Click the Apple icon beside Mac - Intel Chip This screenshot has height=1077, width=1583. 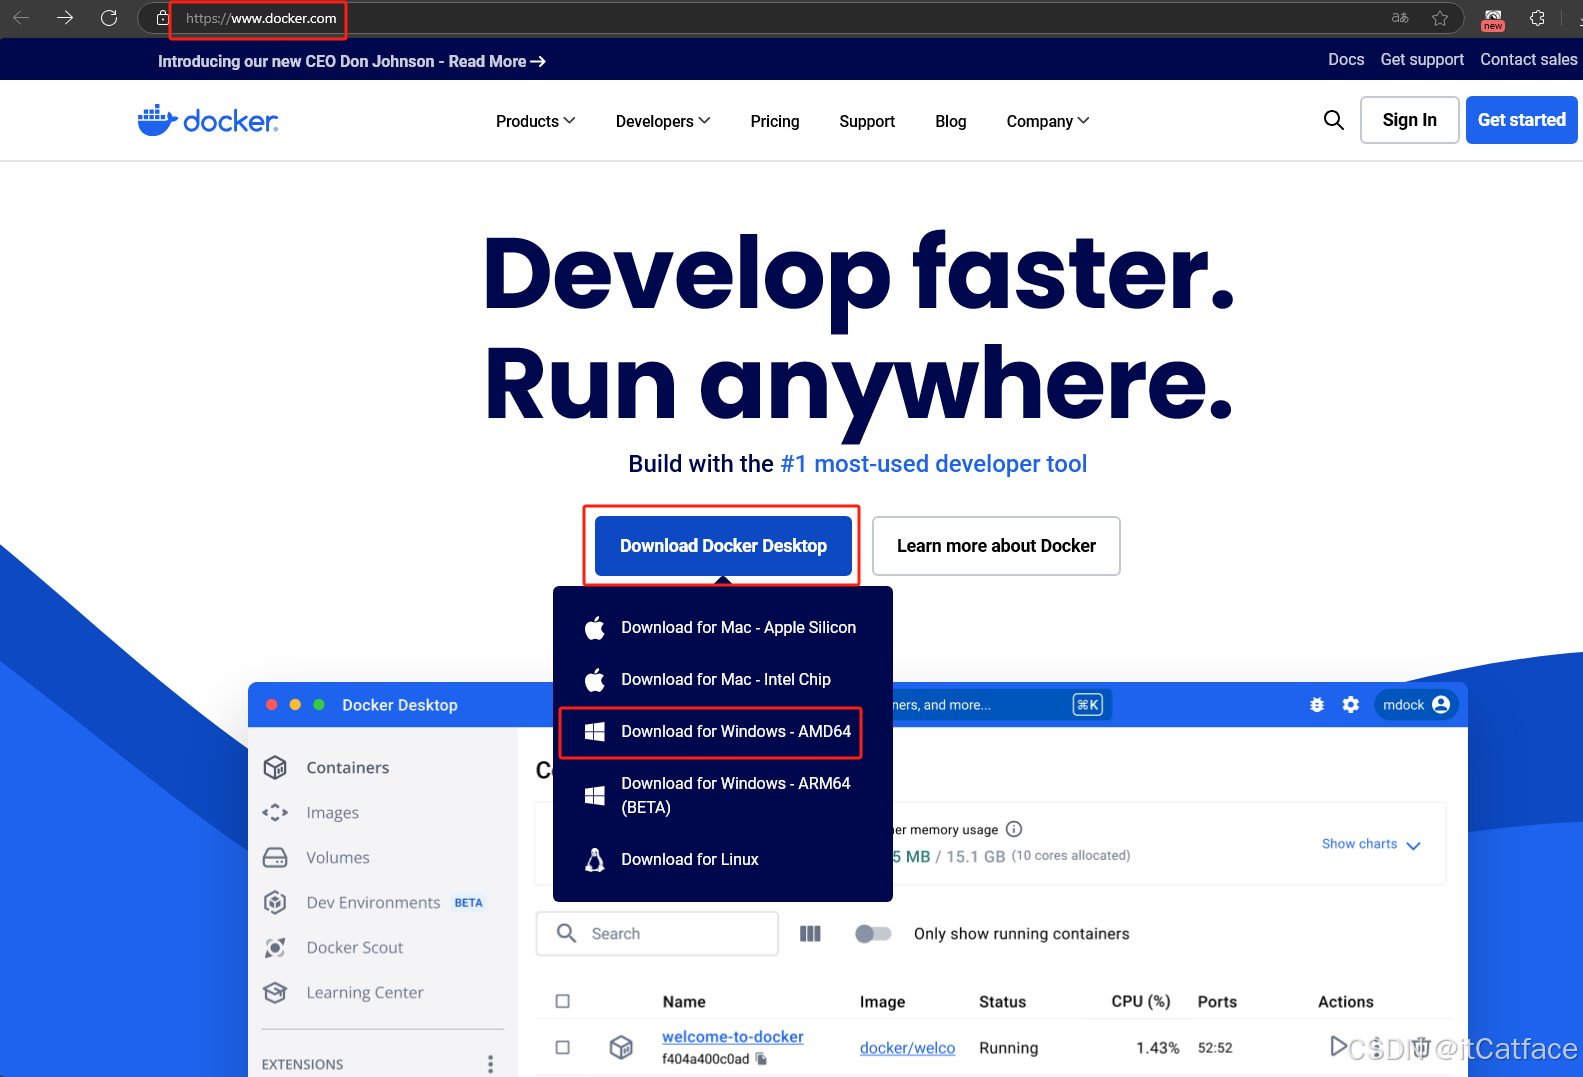coord(595,680)
